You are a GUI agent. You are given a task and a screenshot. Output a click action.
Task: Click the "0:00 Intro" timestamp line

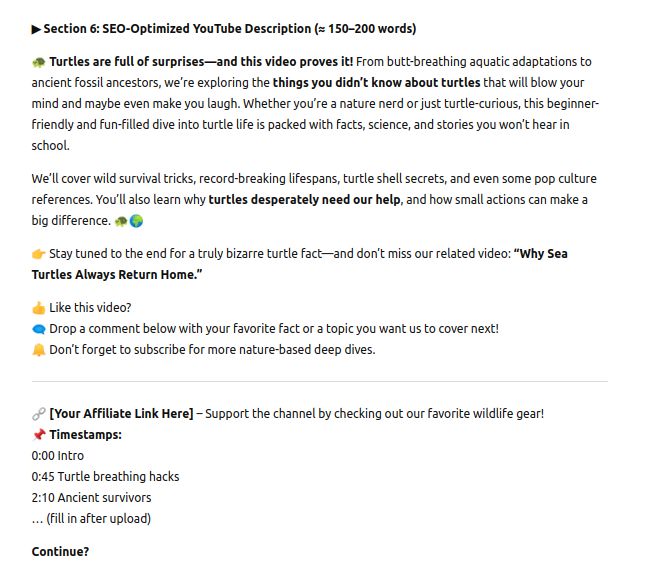click(58, 456)
